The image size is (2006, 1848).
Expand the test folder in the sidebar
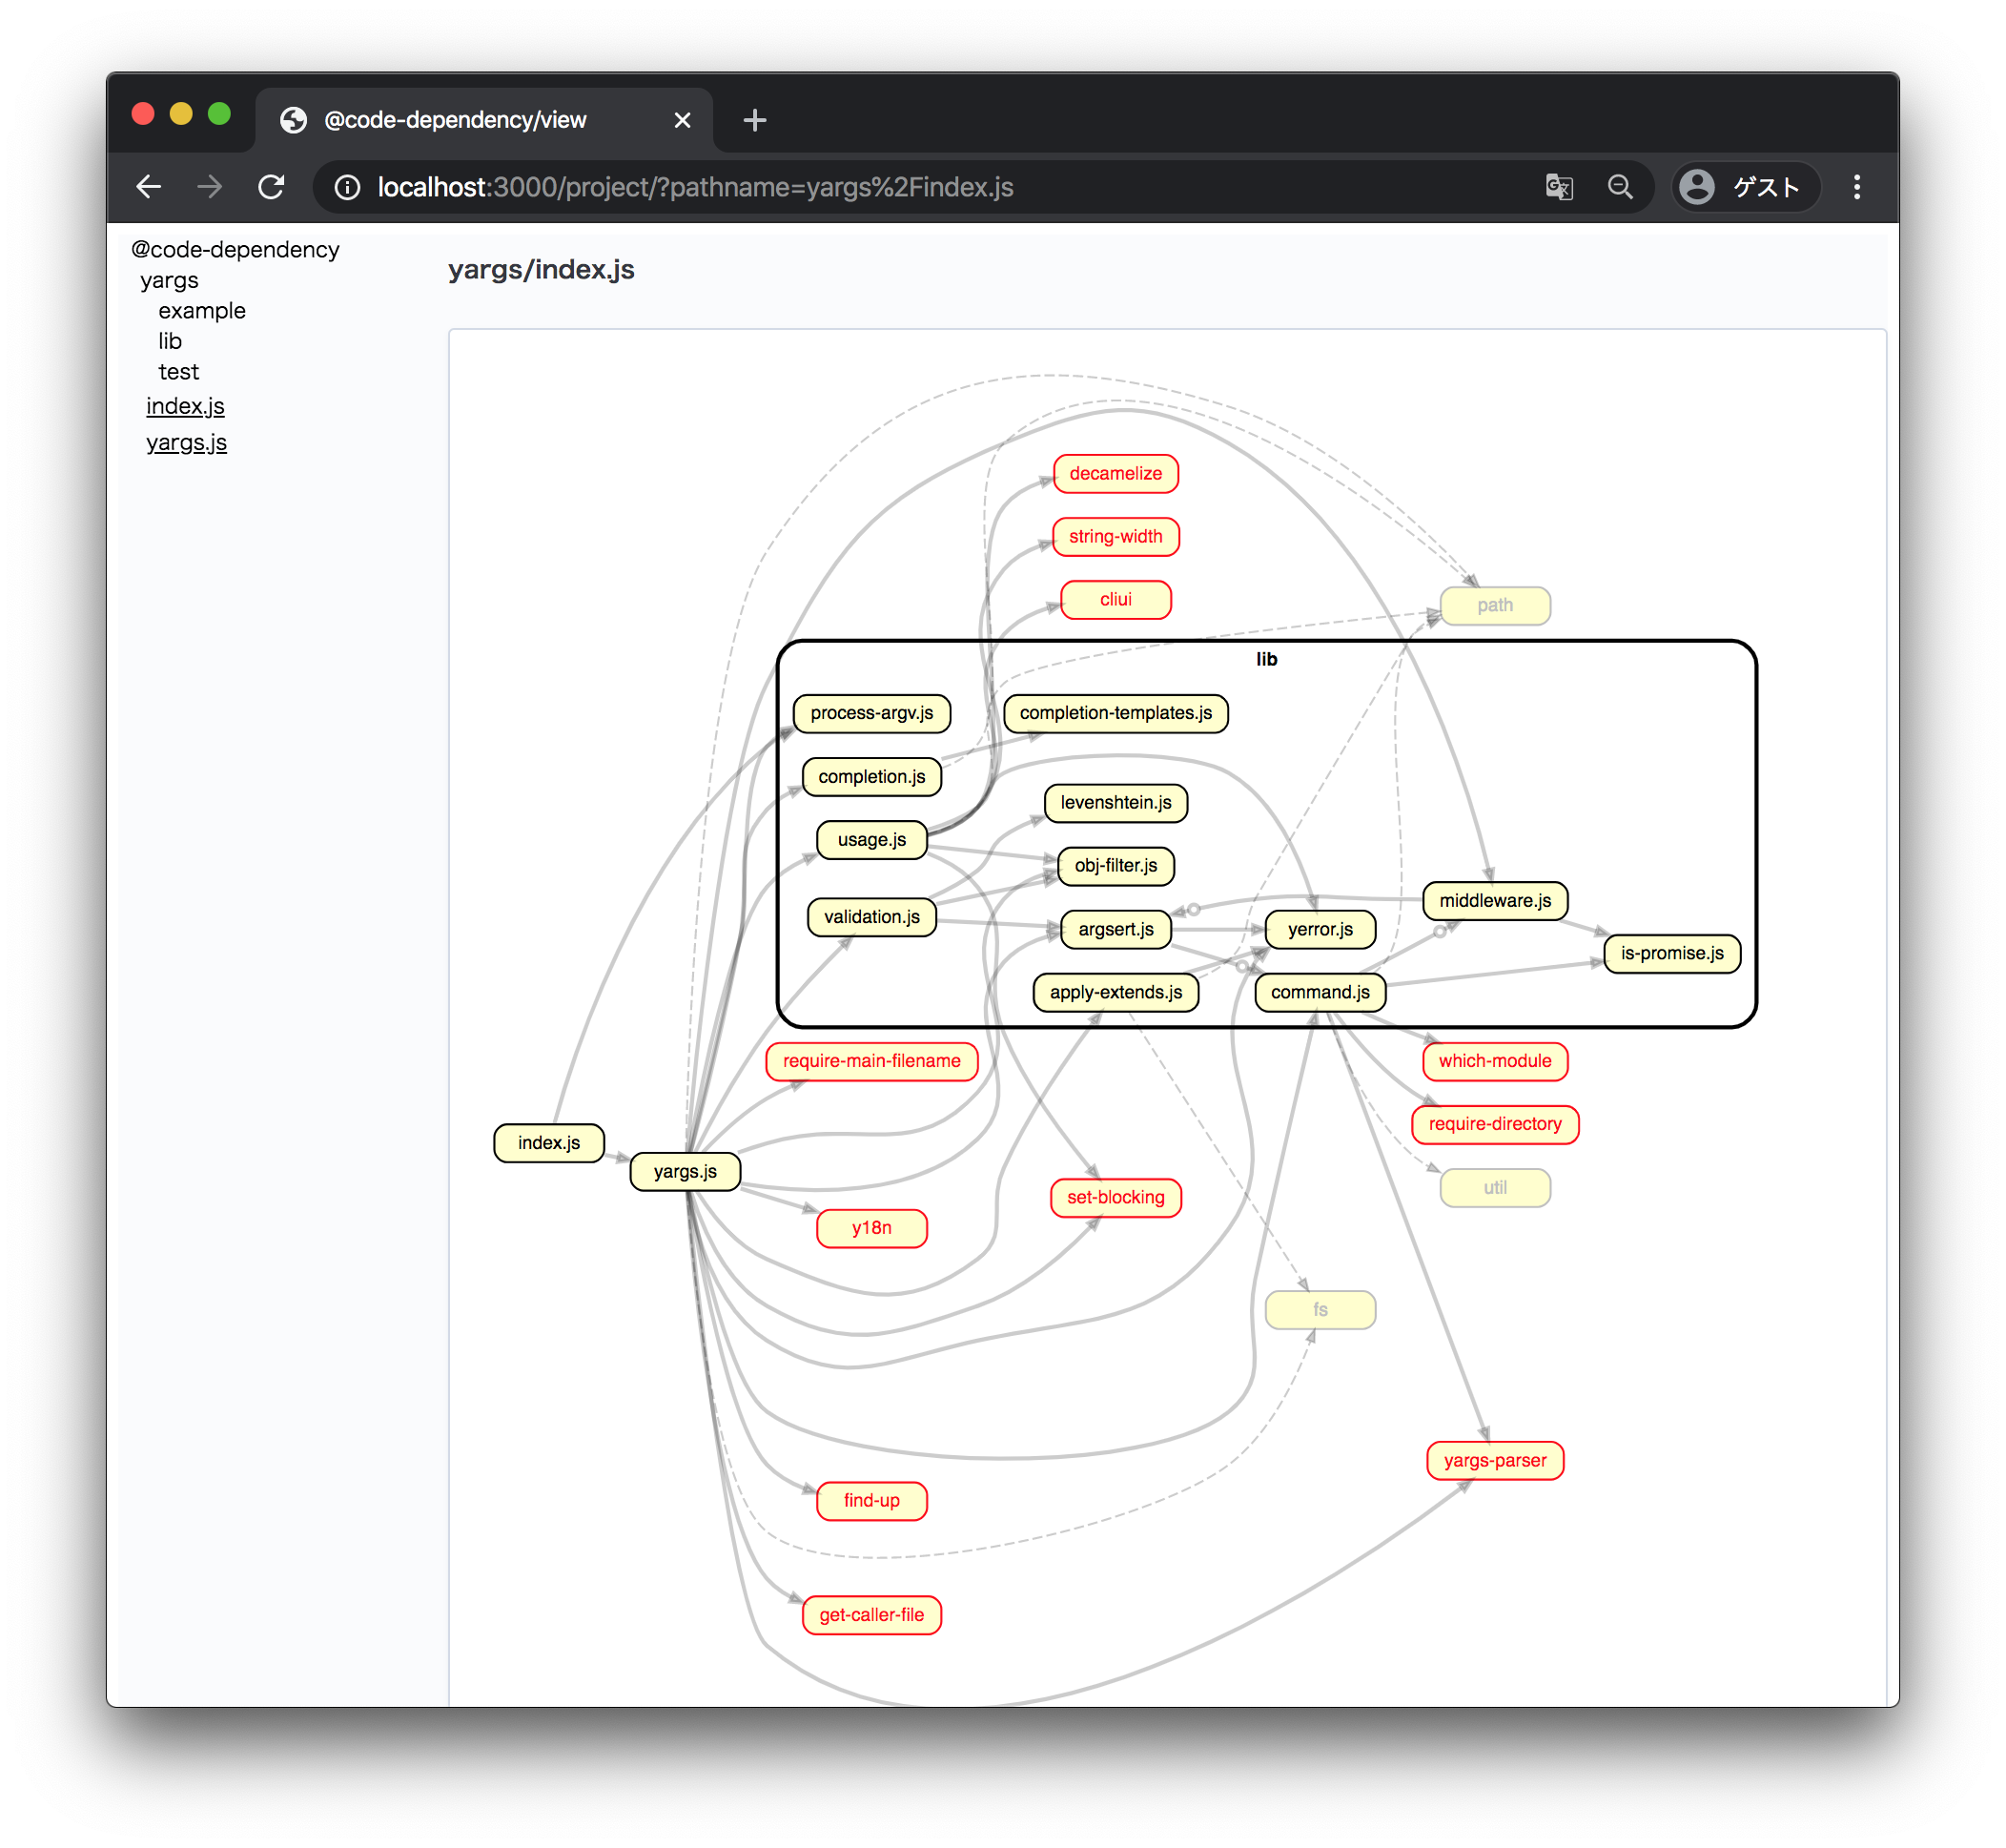tap(179, 371)
